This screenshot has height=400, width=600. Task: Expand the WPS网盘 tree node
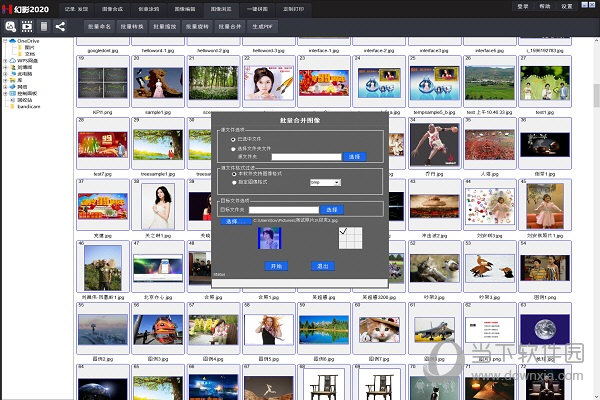point(5,60)
